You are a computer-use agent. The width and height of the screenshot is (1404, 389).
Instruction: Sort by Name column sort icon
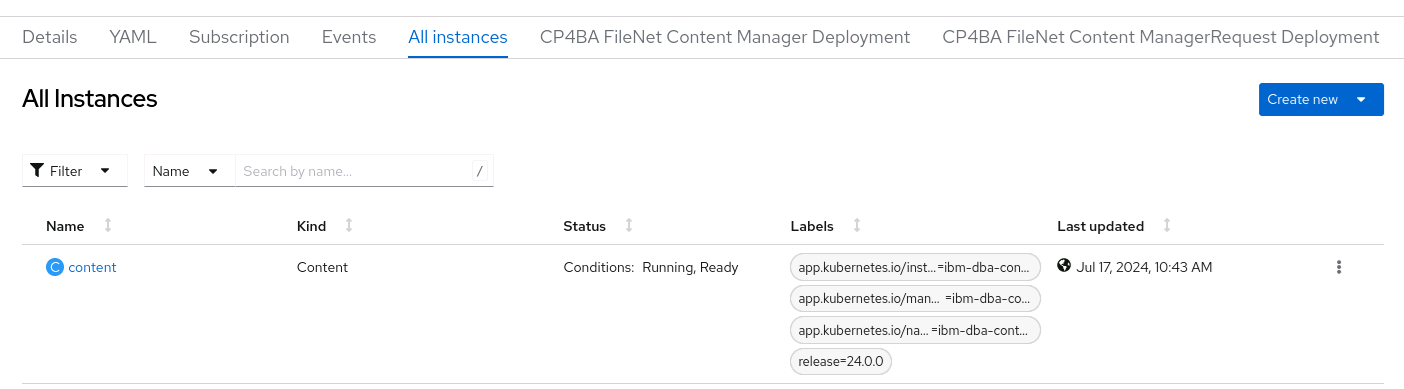pyautogui.click(x=108, y=226)
